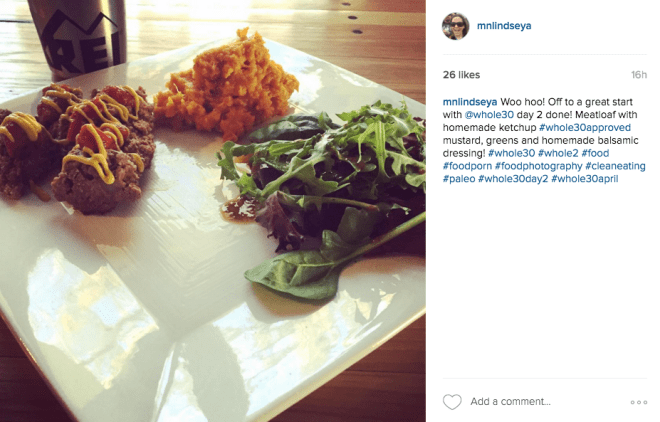Click the meatloaf and salad photo

[x=212, y=211]
